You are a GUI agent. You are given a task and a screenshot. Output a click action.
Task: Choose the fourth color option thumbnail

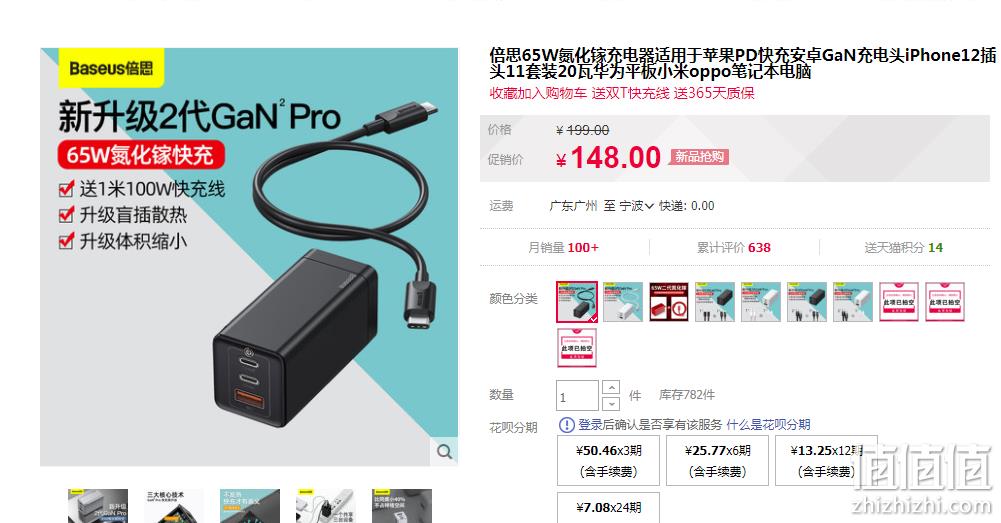coord(715,301)
